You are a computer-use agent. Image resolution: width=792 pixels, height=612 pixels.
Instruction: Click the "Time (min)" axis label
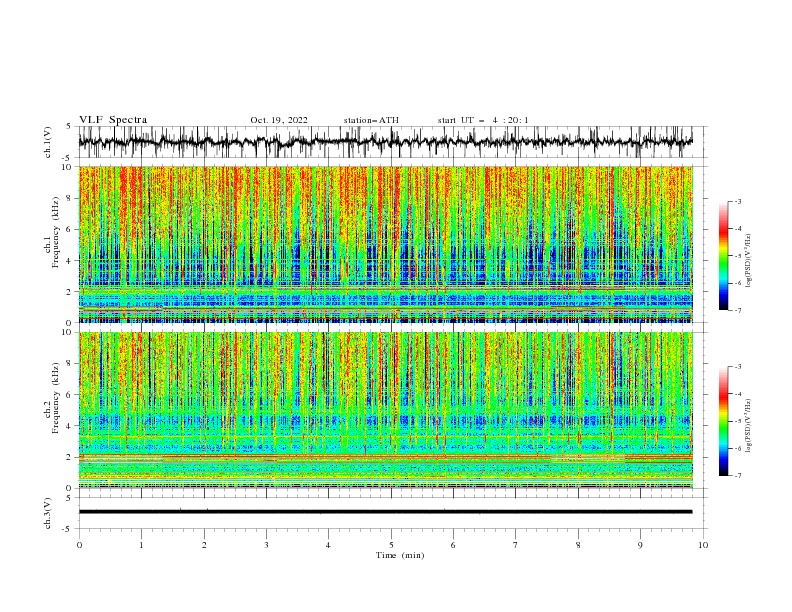coord(400,555)
